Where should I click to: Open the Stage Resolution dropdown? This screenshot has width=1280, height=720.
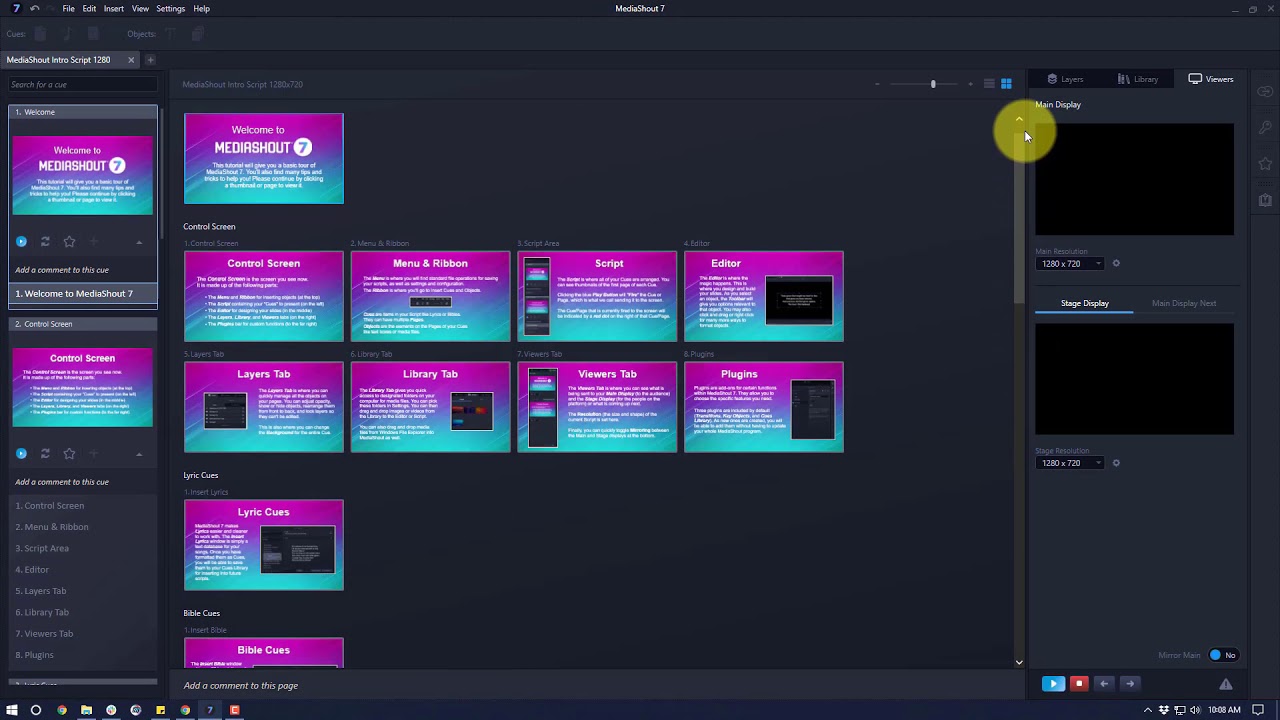(1070, 463)
